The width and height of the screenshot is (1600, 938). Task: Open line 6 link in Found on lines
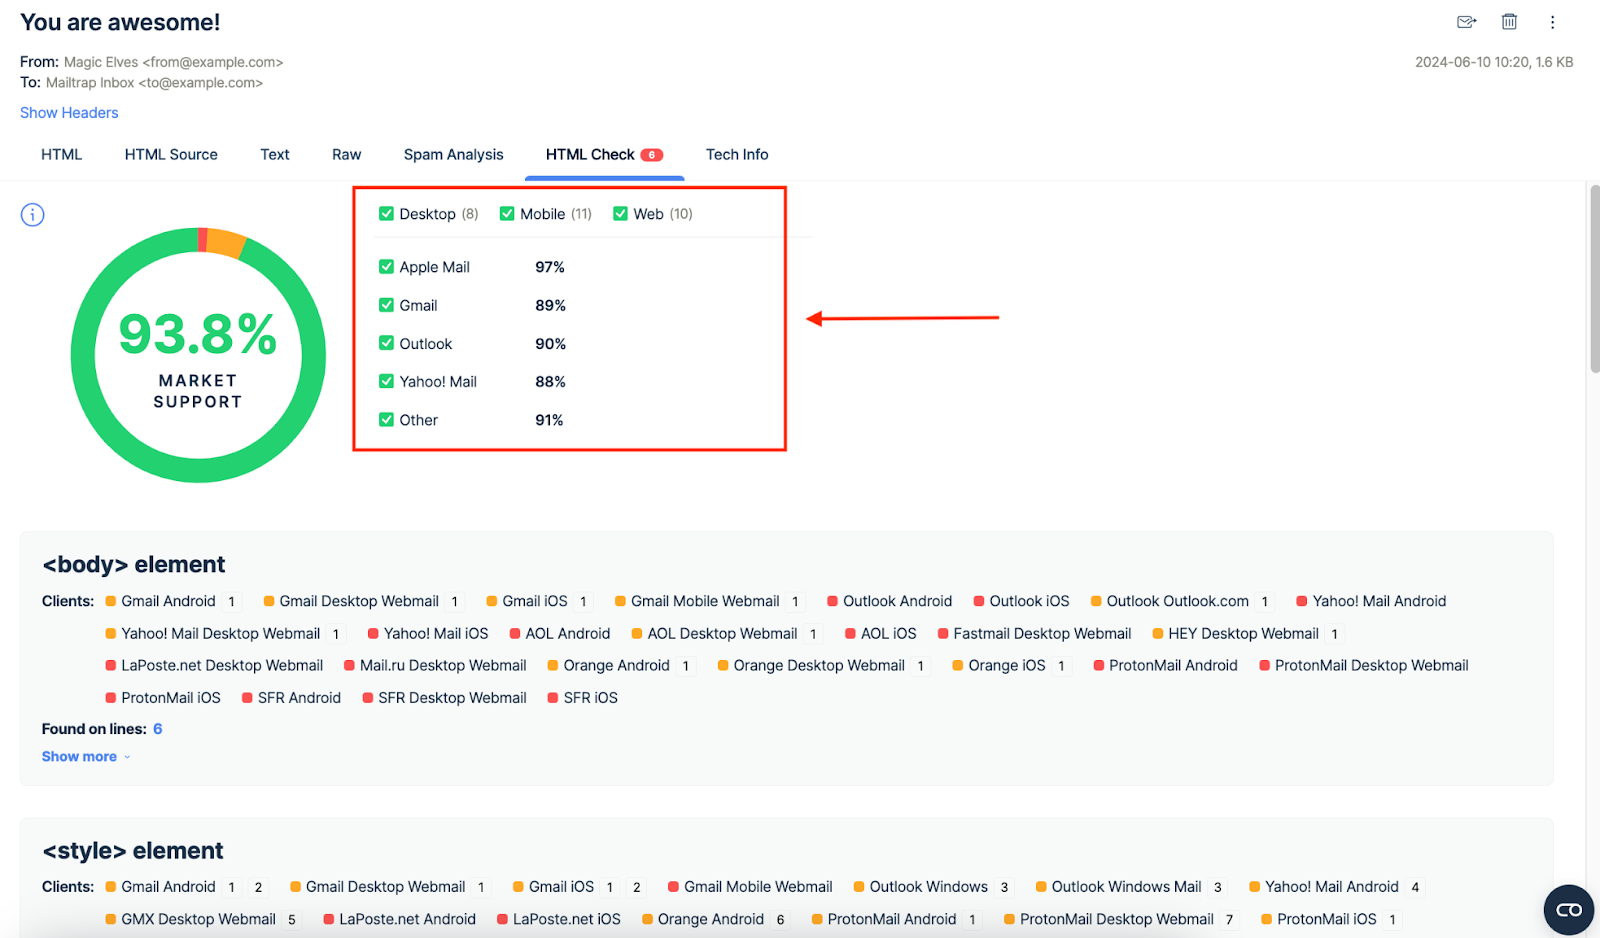(x=158, y=729)
